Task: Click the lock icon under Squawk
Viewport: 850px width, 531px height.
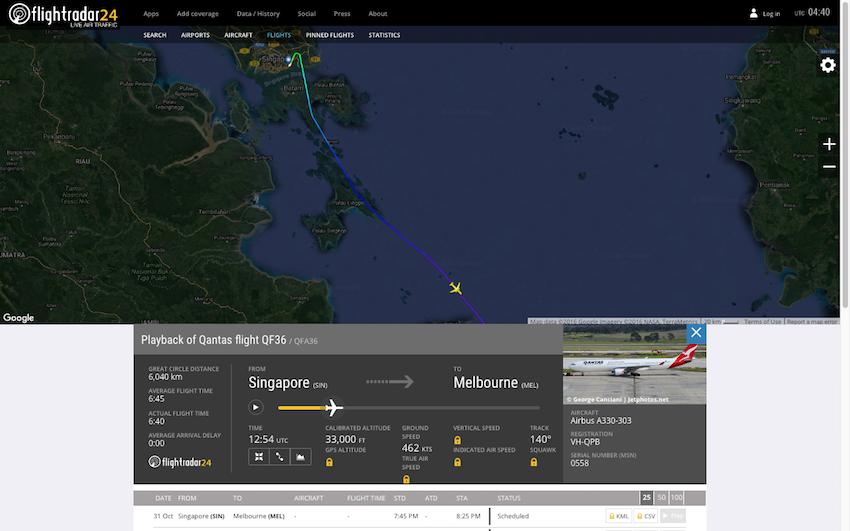Action: pos(534,462)
